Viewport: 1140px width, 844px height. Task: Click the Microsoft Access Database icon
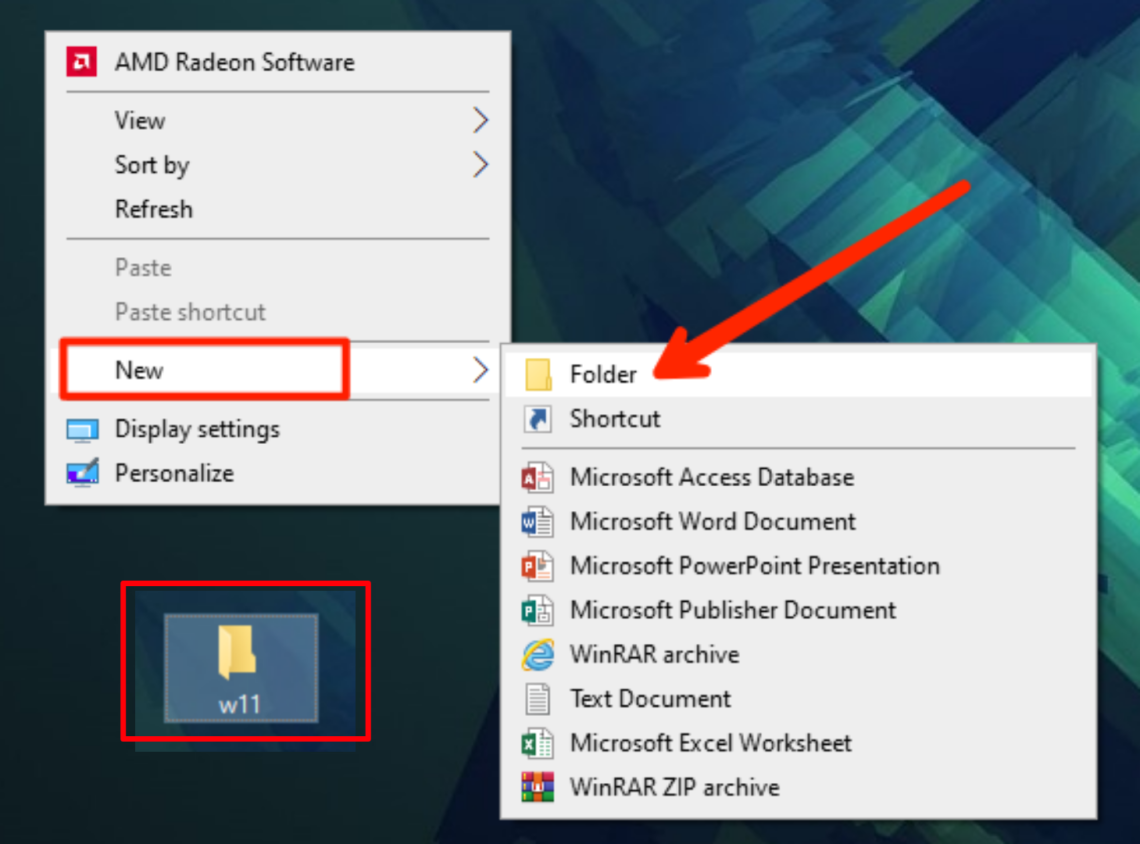[538, 477]
